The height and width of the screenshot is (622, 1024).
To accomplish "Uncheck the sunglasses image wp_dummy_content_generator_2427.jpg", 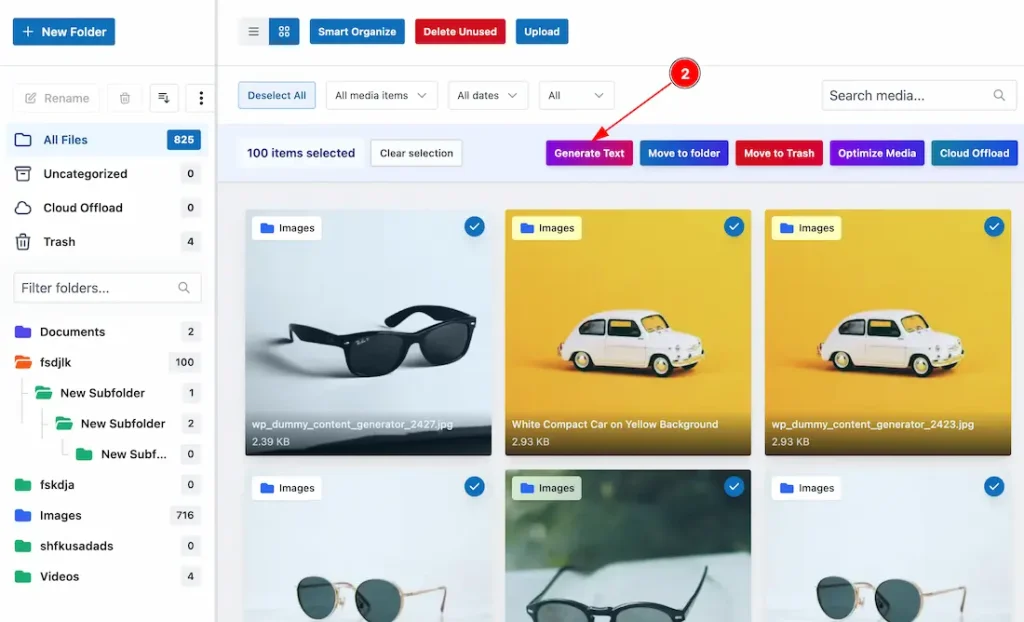I will point(474,227).
